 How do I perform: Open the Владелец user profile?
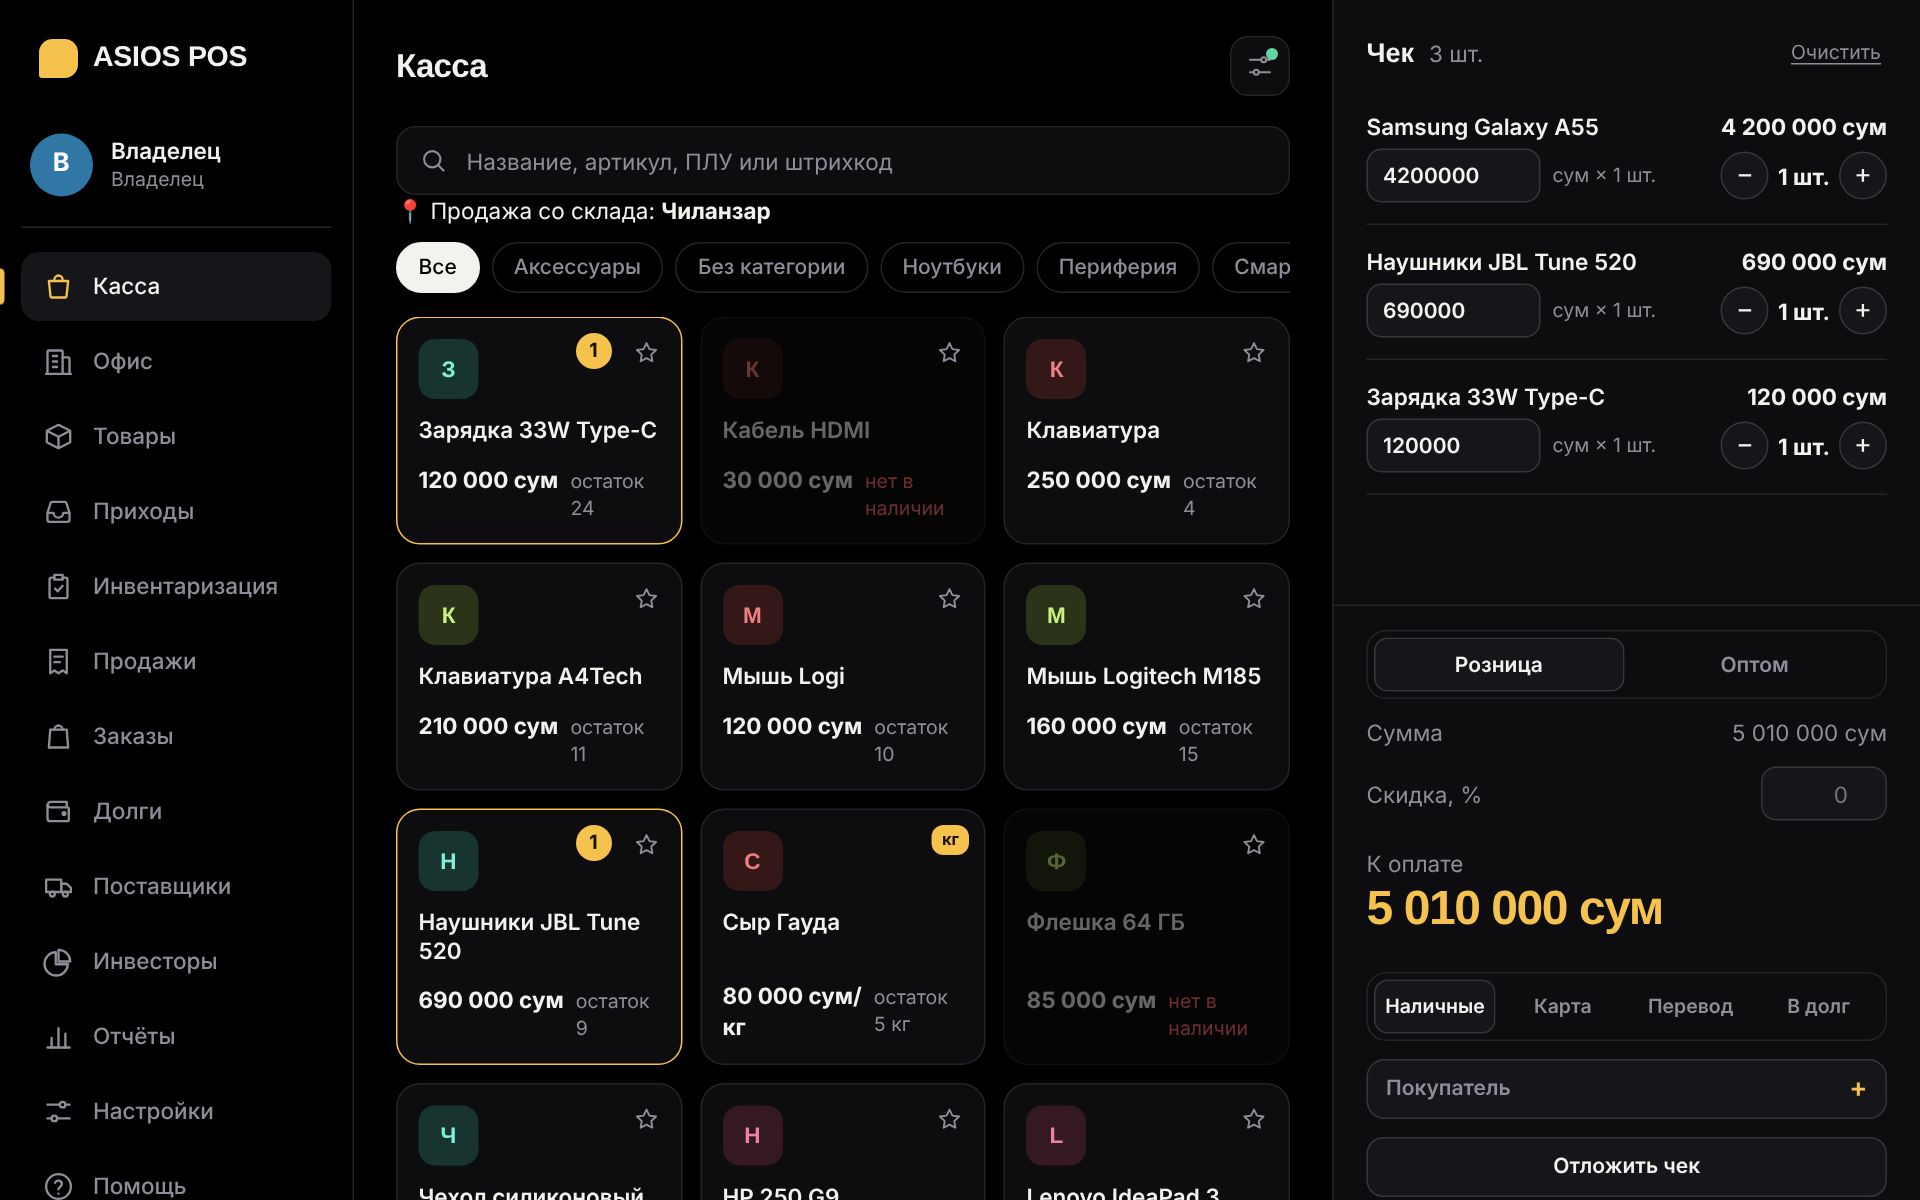tap(176, 165)
